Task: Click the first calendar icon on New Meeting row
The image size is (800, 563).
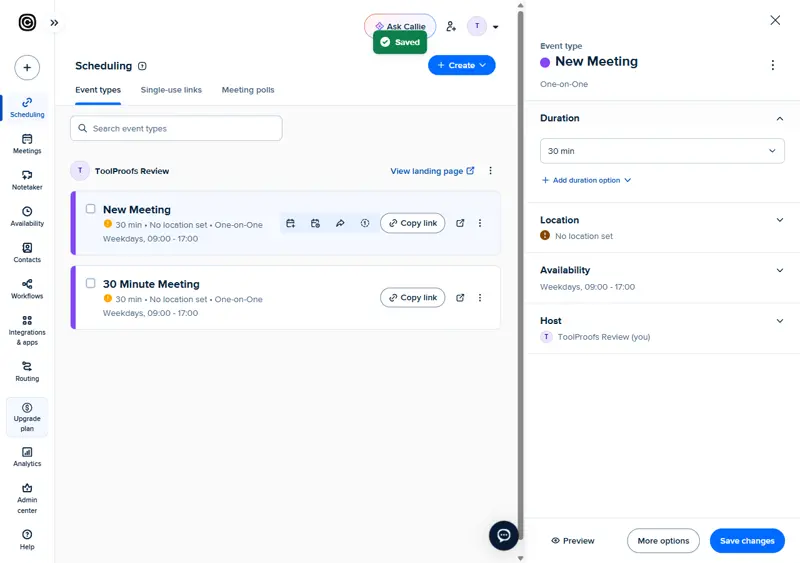Action: pyautogui.click(x=290, y=223)
